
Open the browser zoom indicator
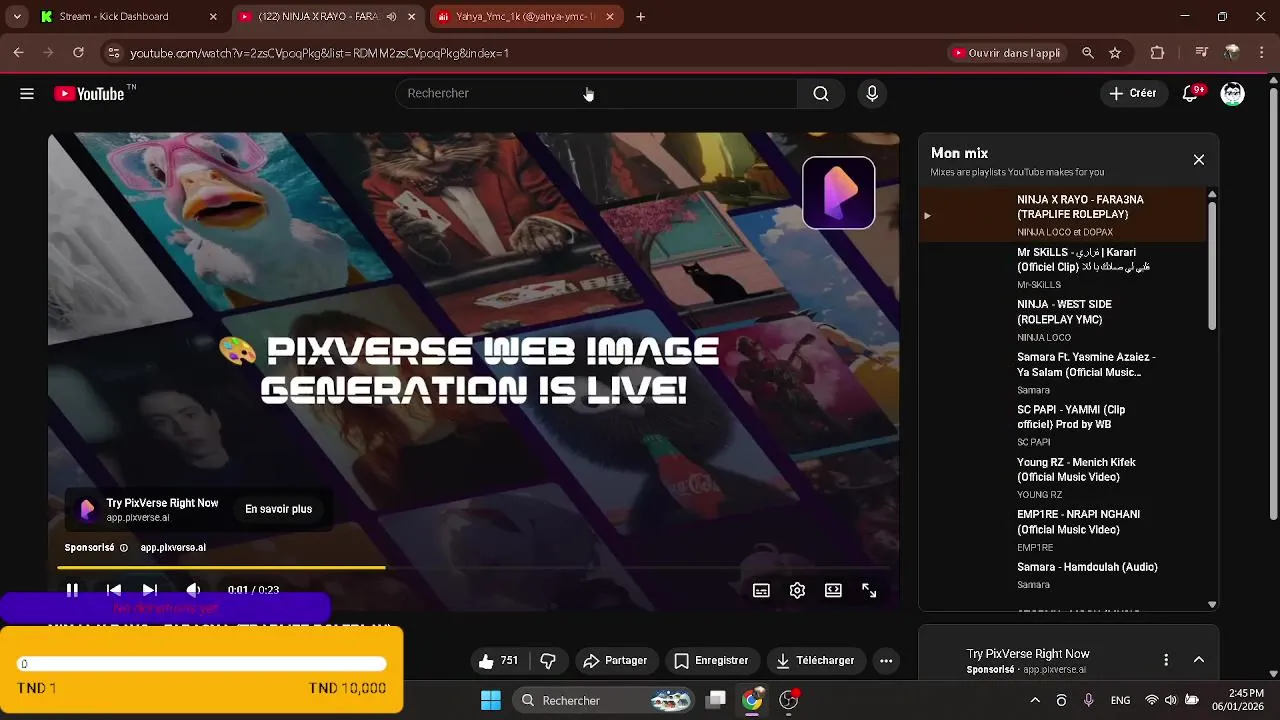tap(1087, 53)
